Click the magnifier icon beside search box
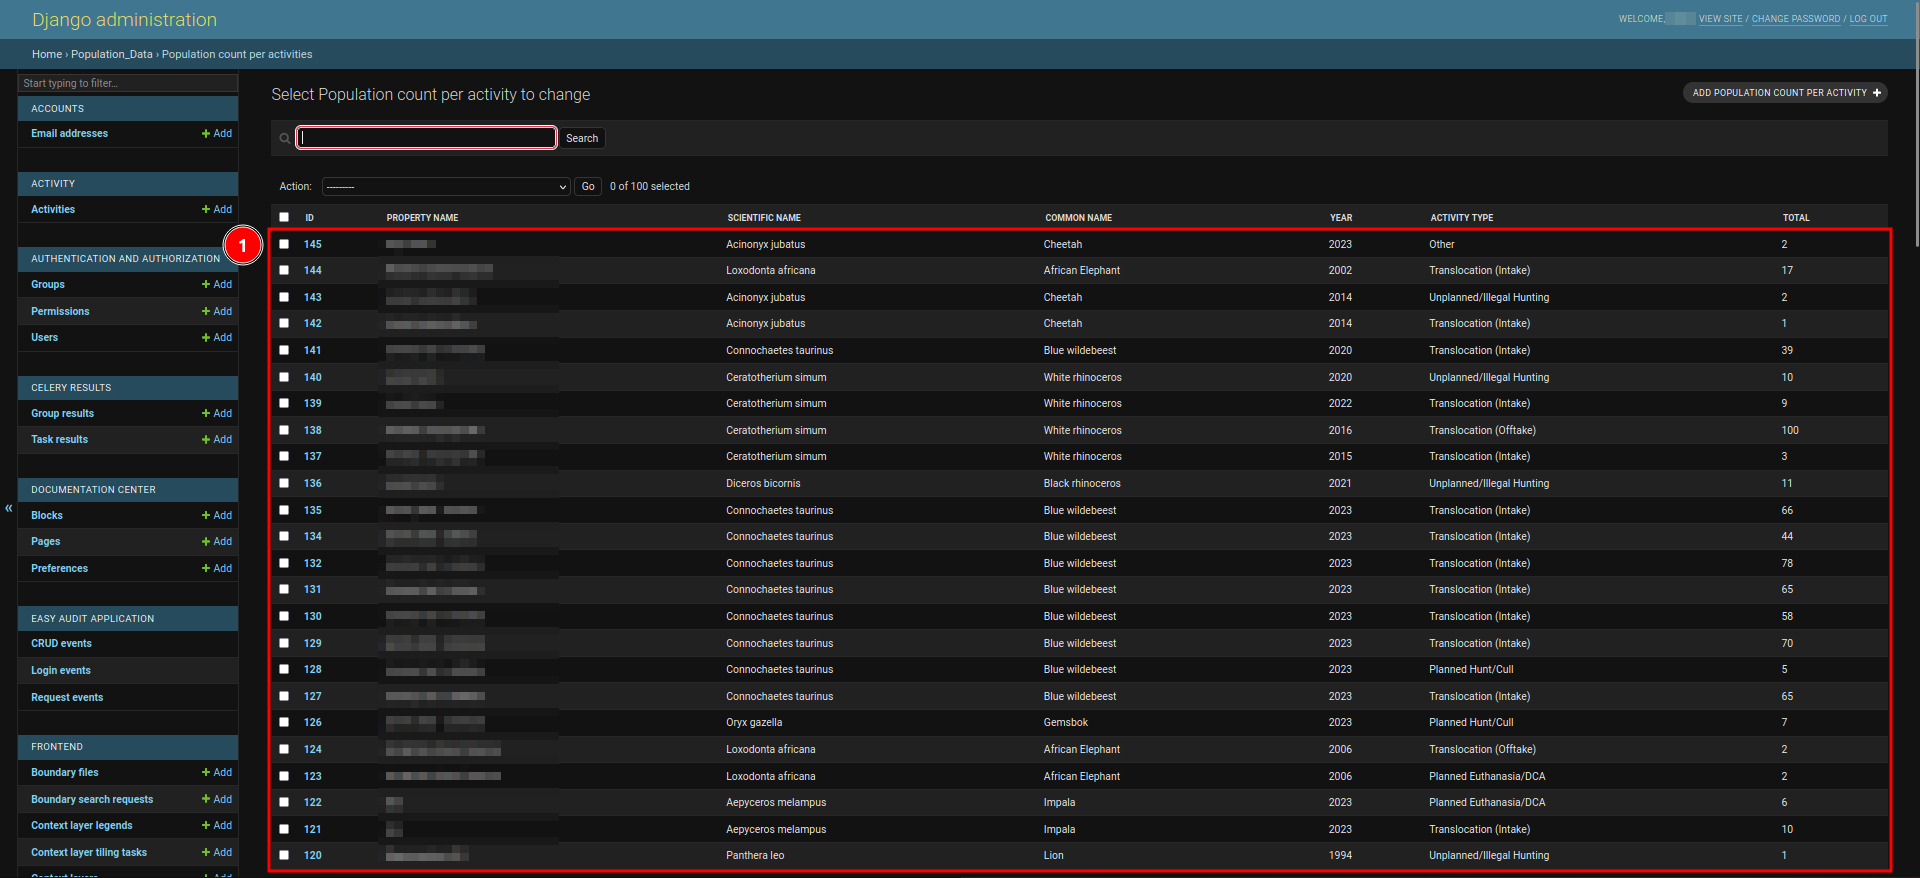 tap(285, 139)
